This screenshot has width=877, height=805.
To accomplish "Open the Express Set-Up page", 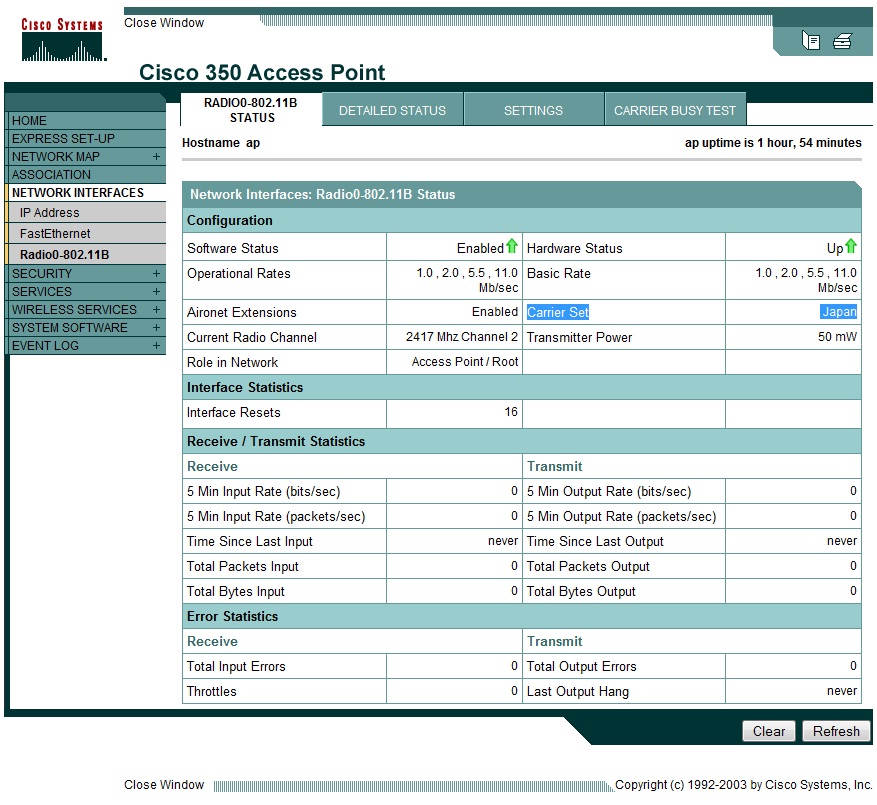I will coord(63,139).
